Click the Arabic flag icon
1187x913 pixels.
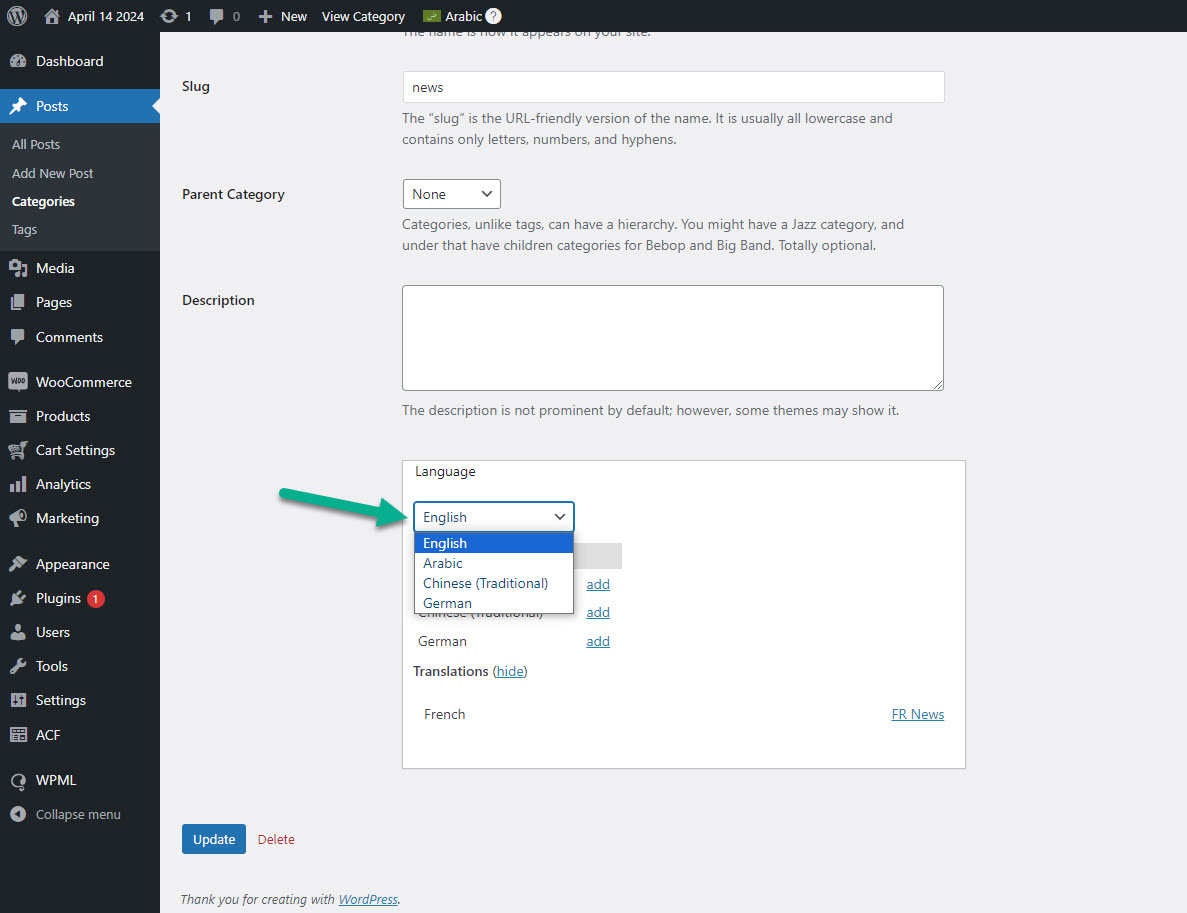coord(431,16)
